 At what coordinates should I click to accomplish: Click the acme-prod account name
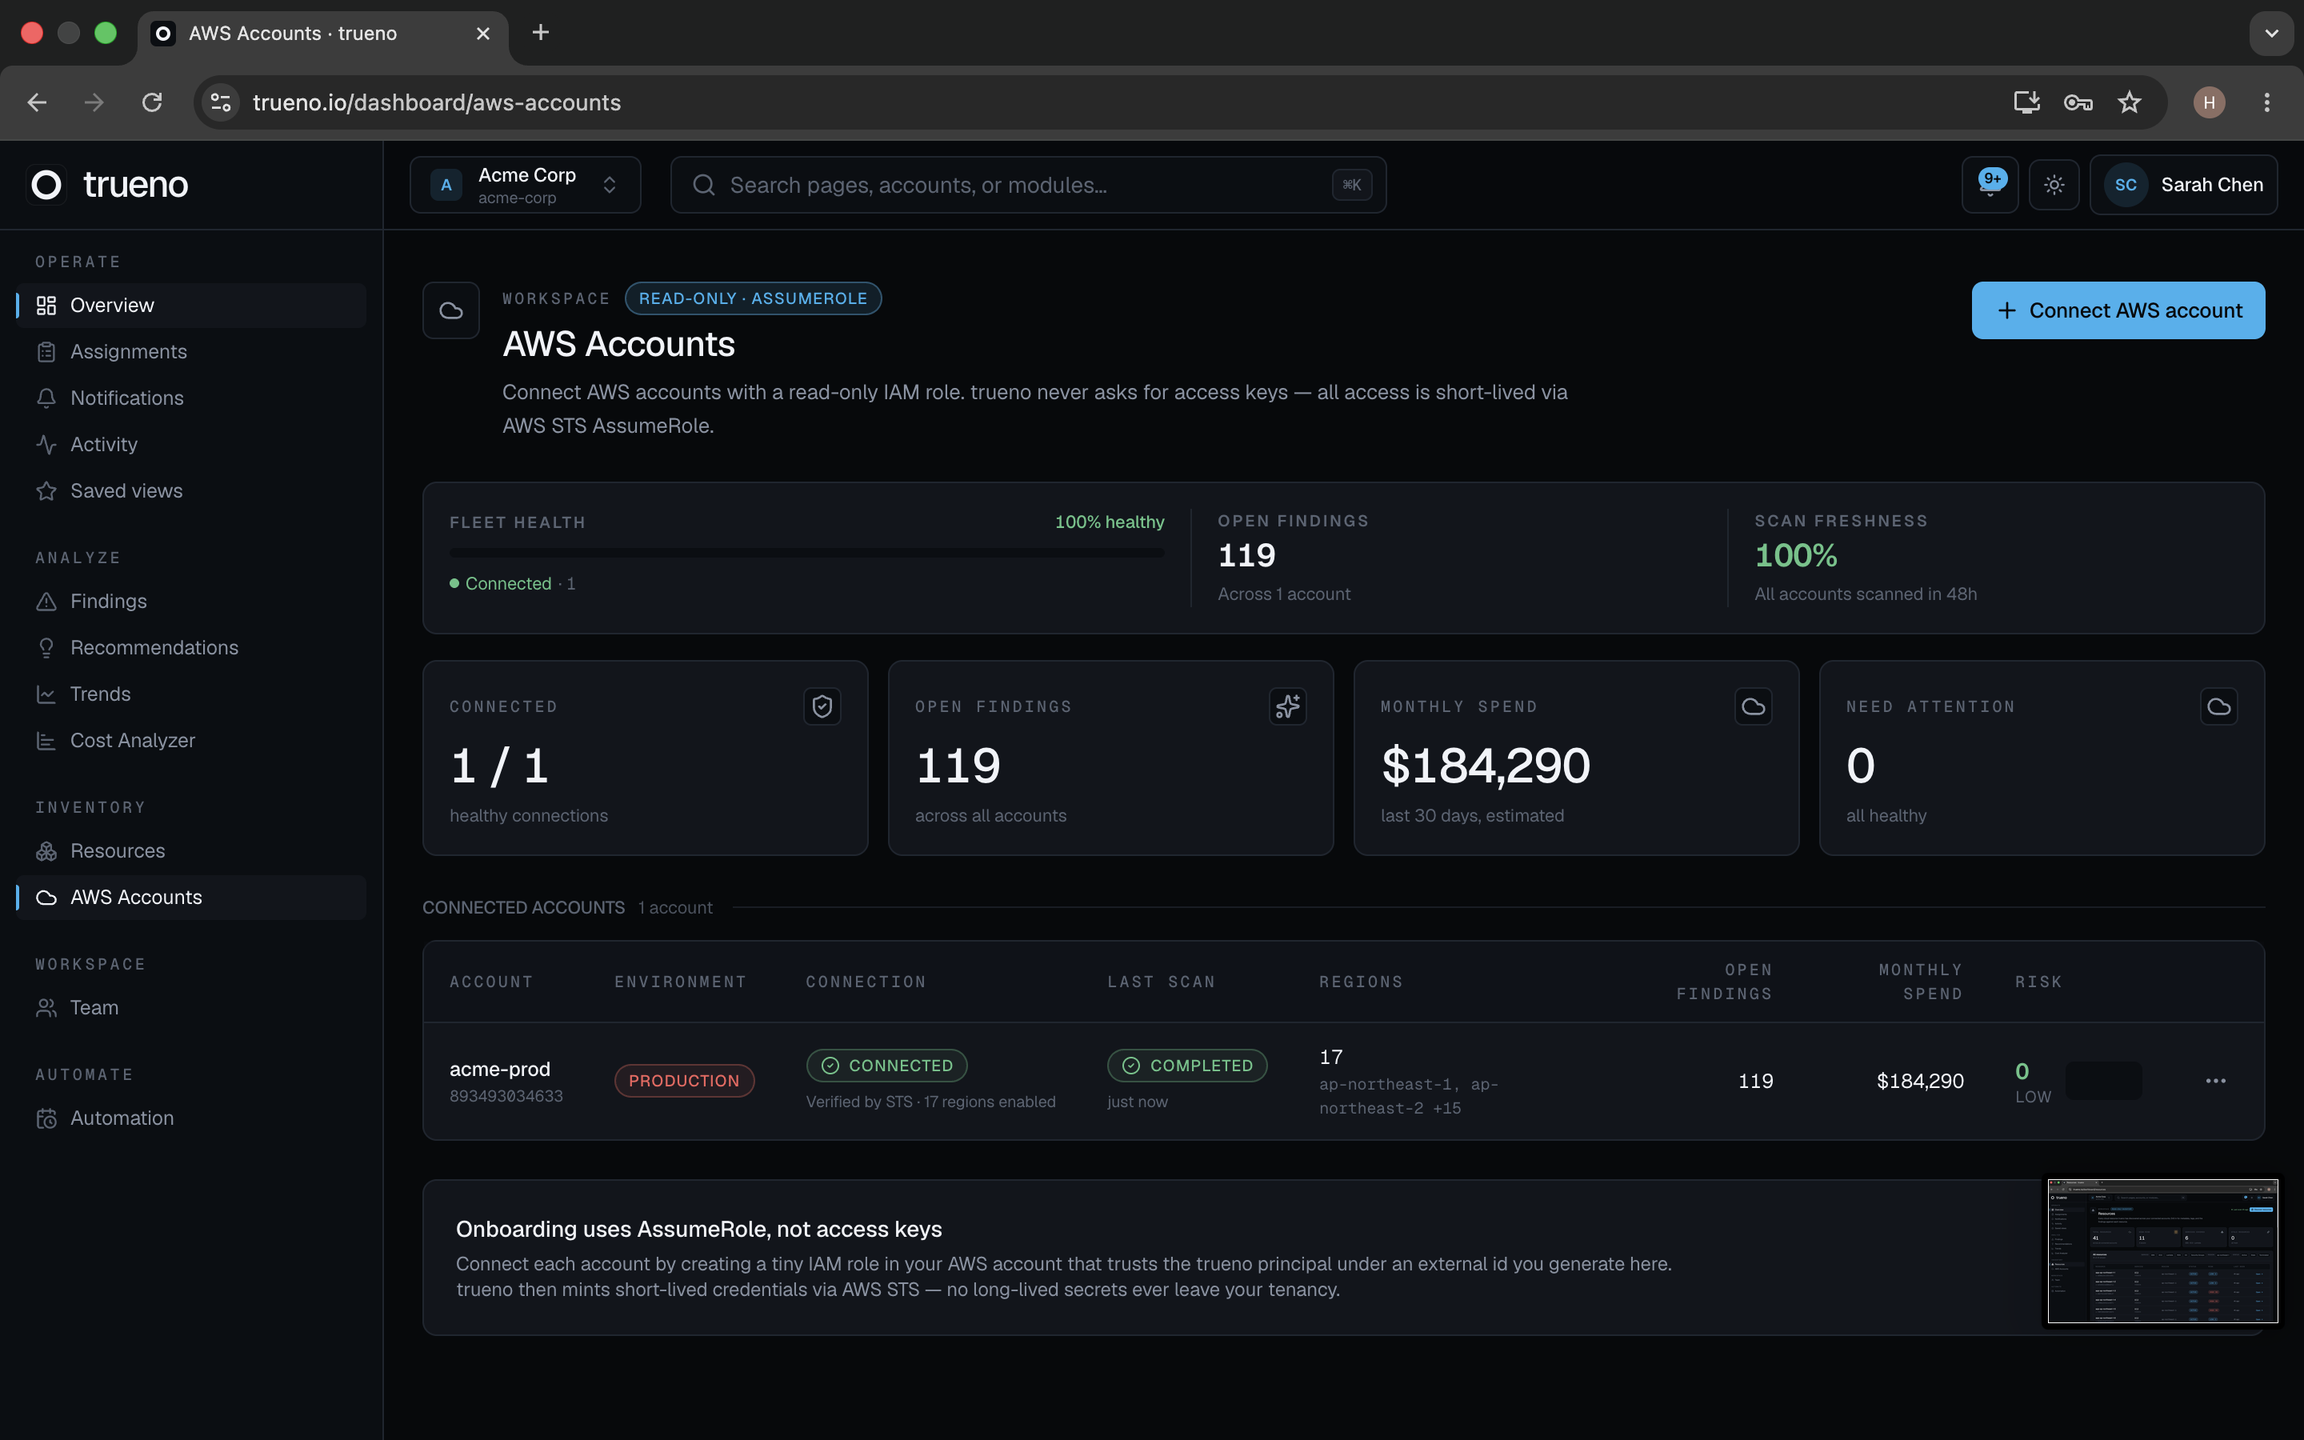500,1069
